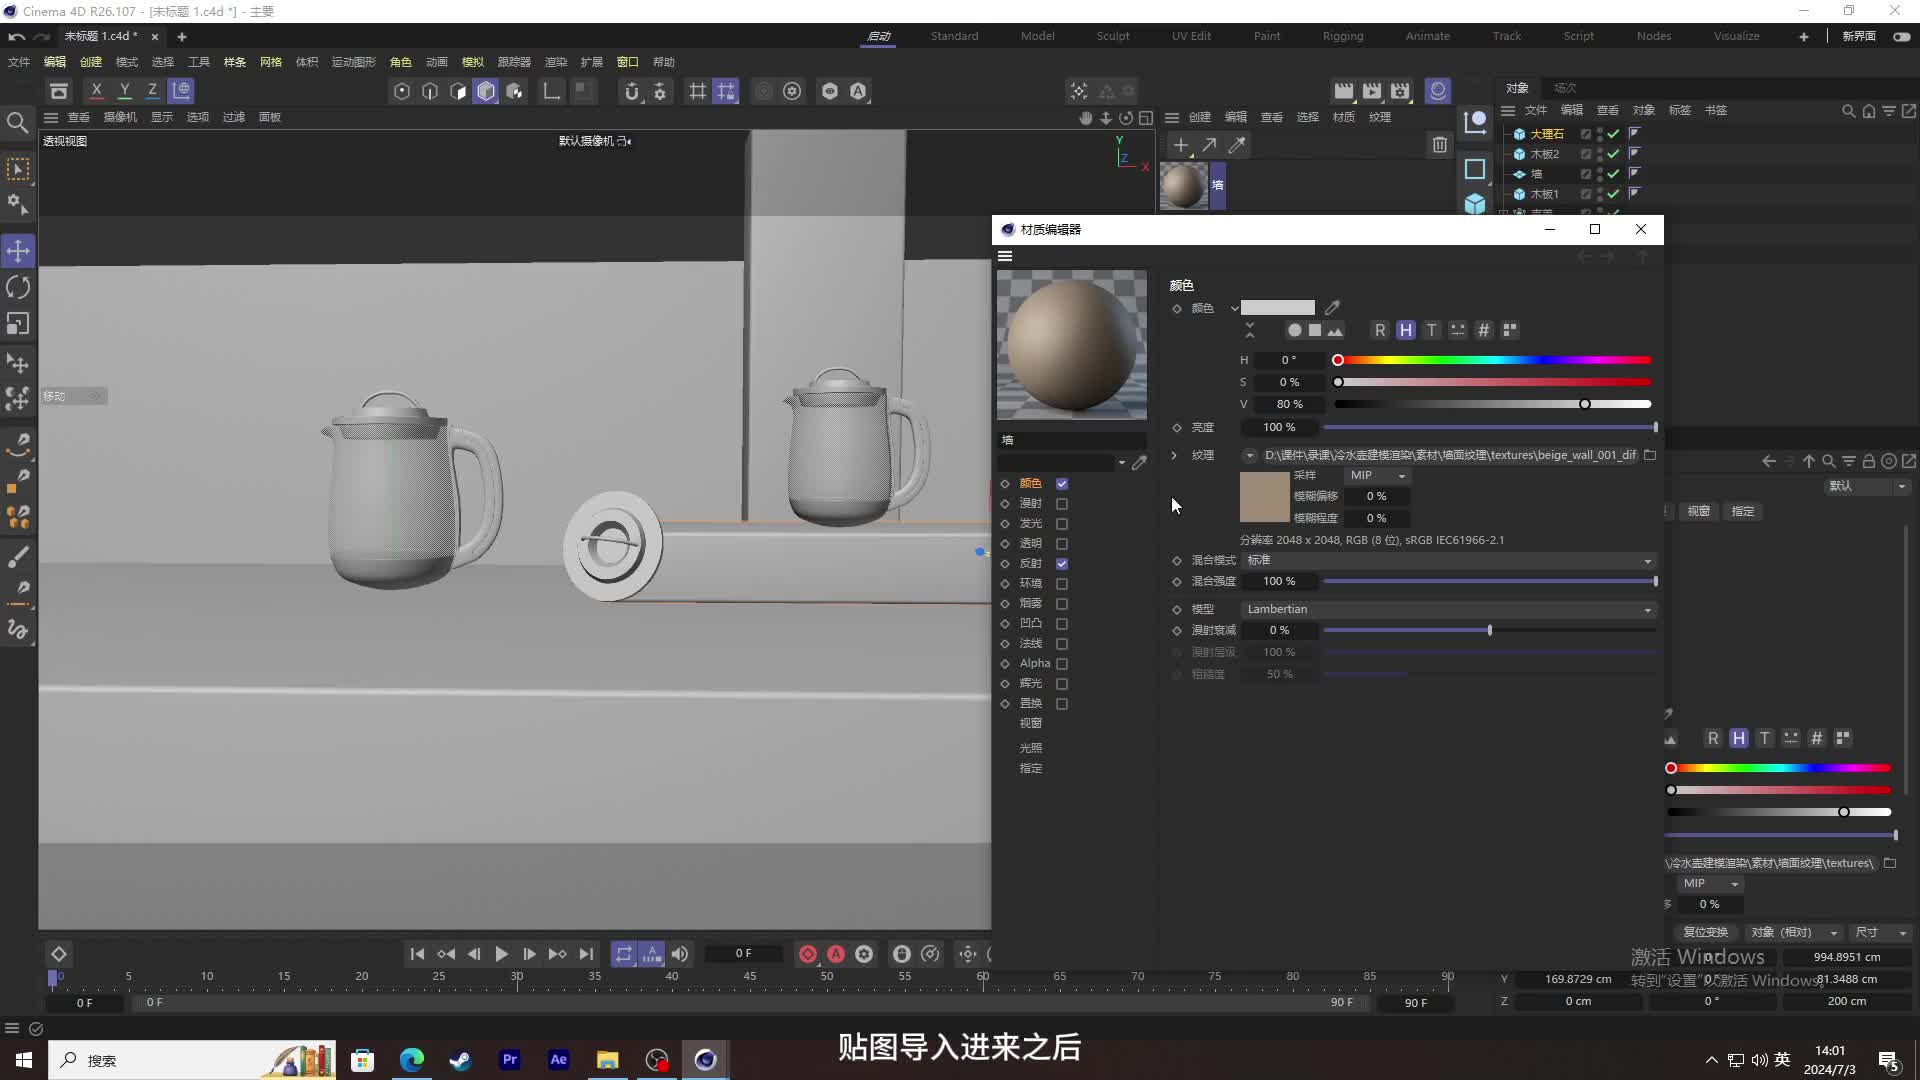Screen dimensions: 1920x1080
Task: Toggle loop playback icon in timeline
Action: click(x=623, y=954)
